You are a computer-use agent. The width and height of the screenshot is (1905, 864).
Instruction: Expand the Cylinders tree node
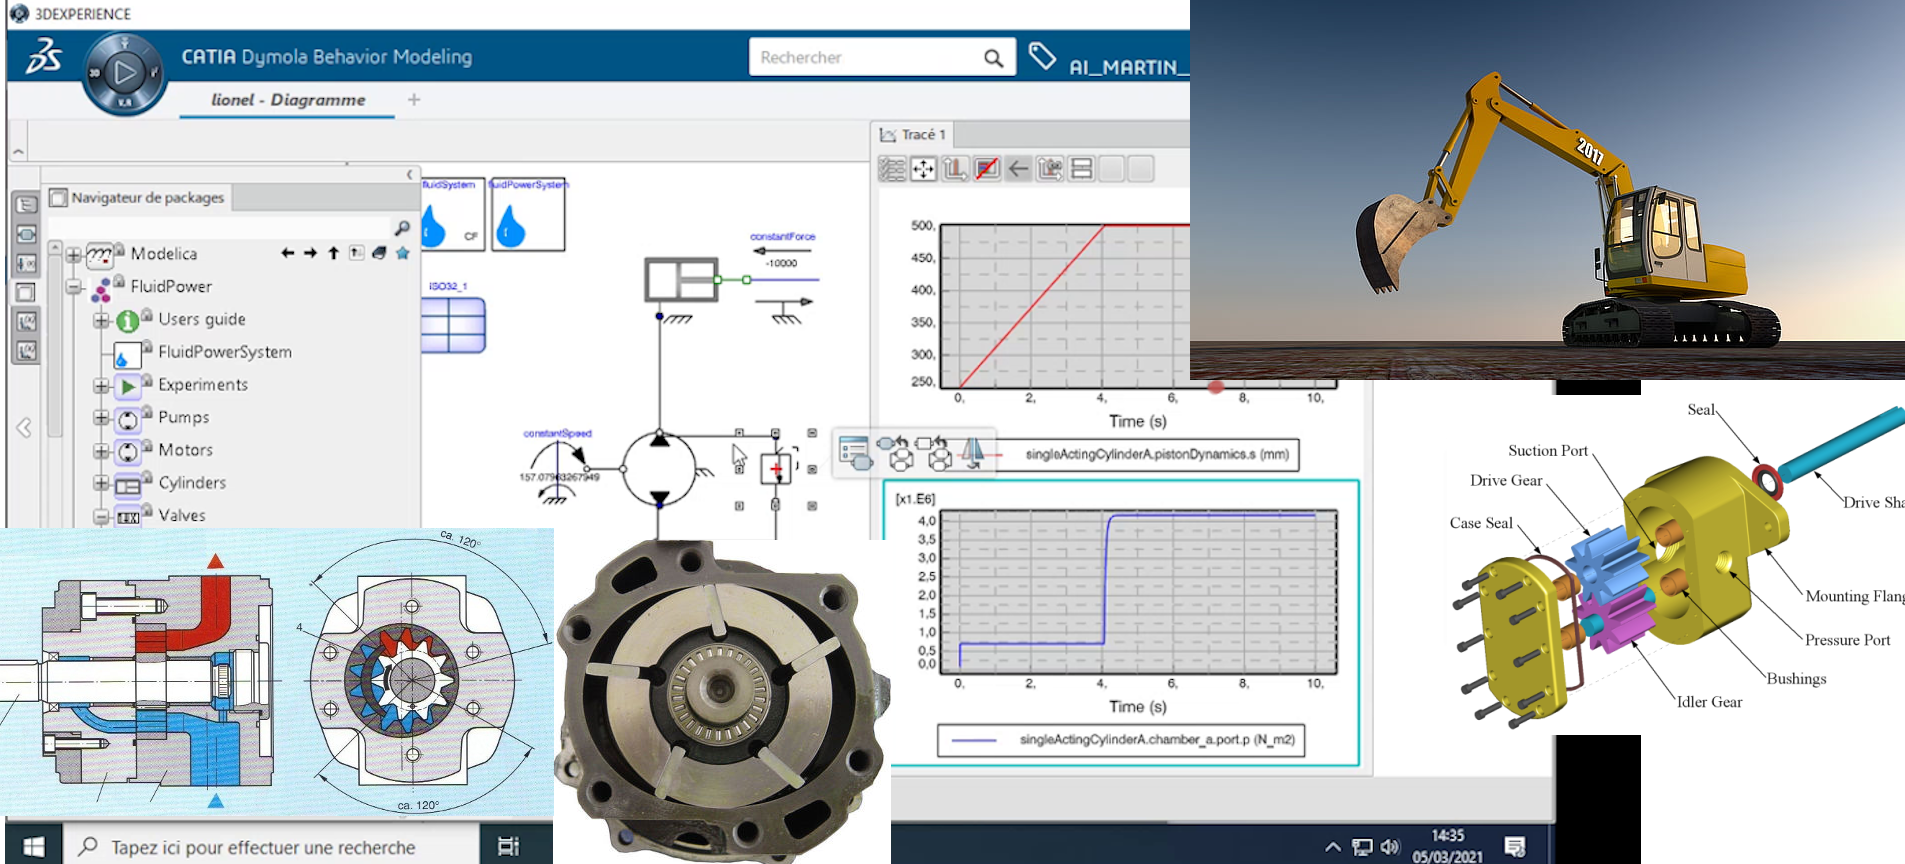click(101, 483)
